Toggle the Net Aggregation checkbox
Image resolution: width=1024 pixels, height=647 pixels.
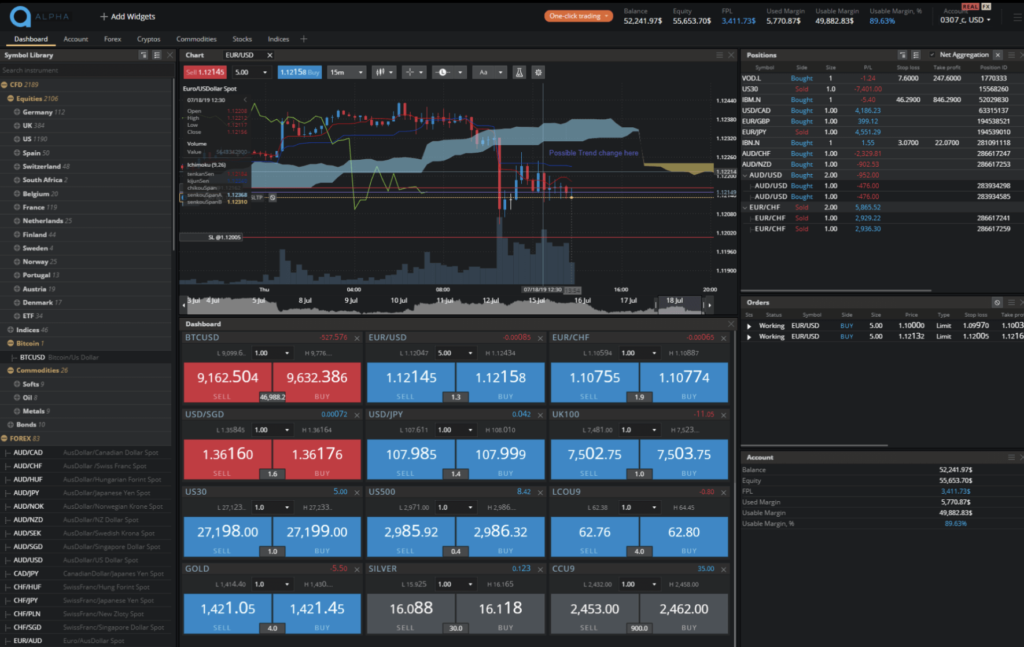point(932,55)
